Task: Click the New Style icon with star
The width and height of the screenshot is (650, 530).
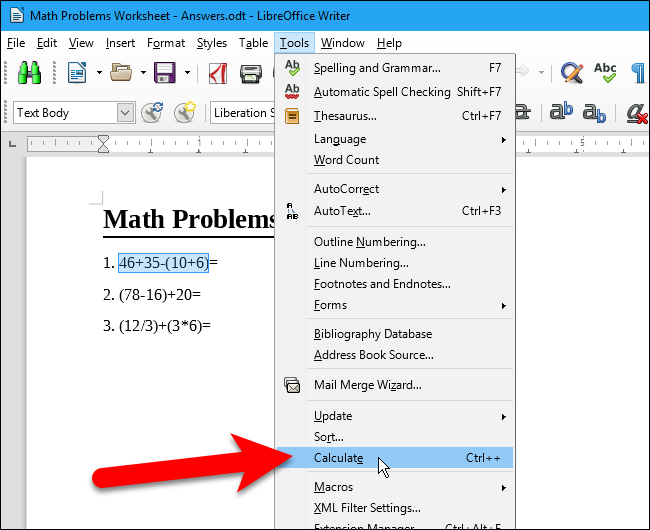Action: point(184,113)
